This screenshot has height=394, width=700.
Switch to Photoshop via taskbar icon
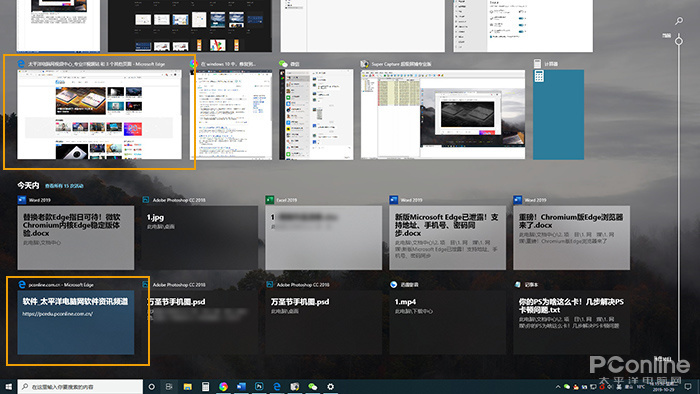point(259,387)
